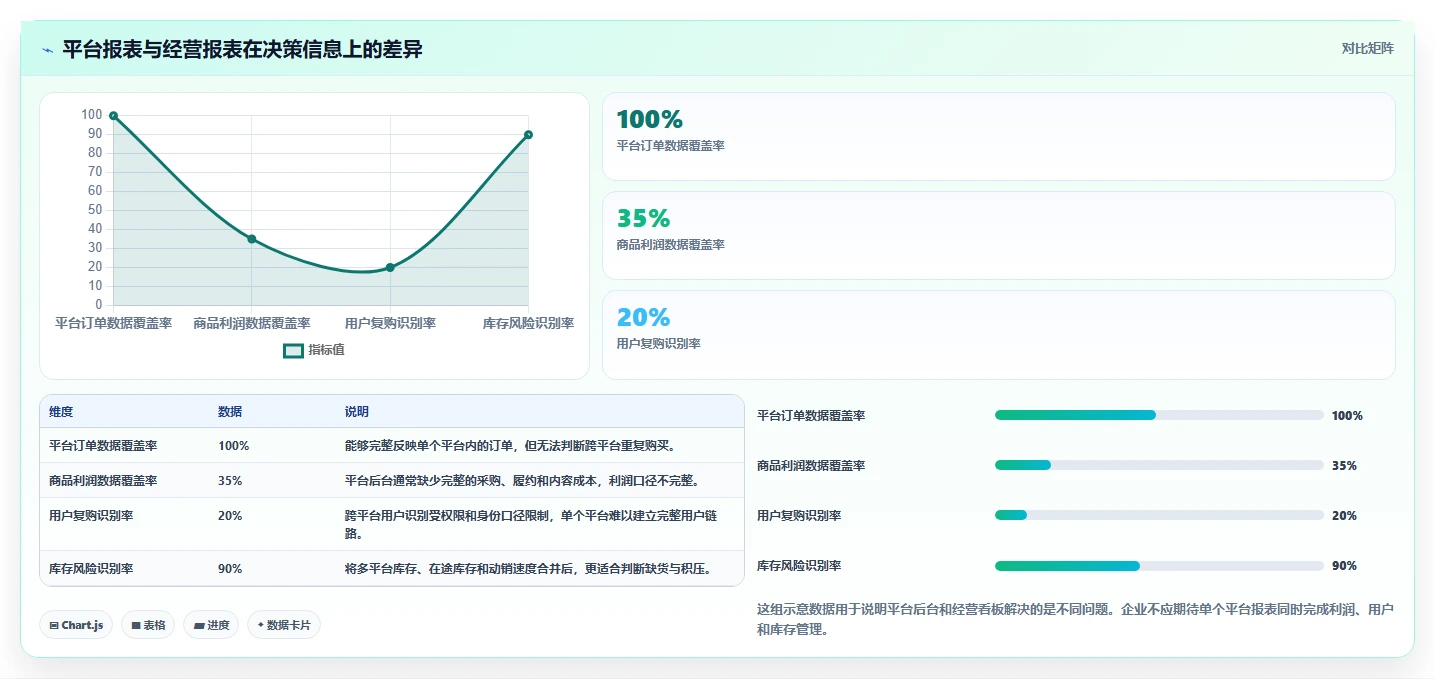This screenshot has height=679, width=1435.
Task: Select the 20% 用户复购识别率 data card
Action: [x=998, y=334]
